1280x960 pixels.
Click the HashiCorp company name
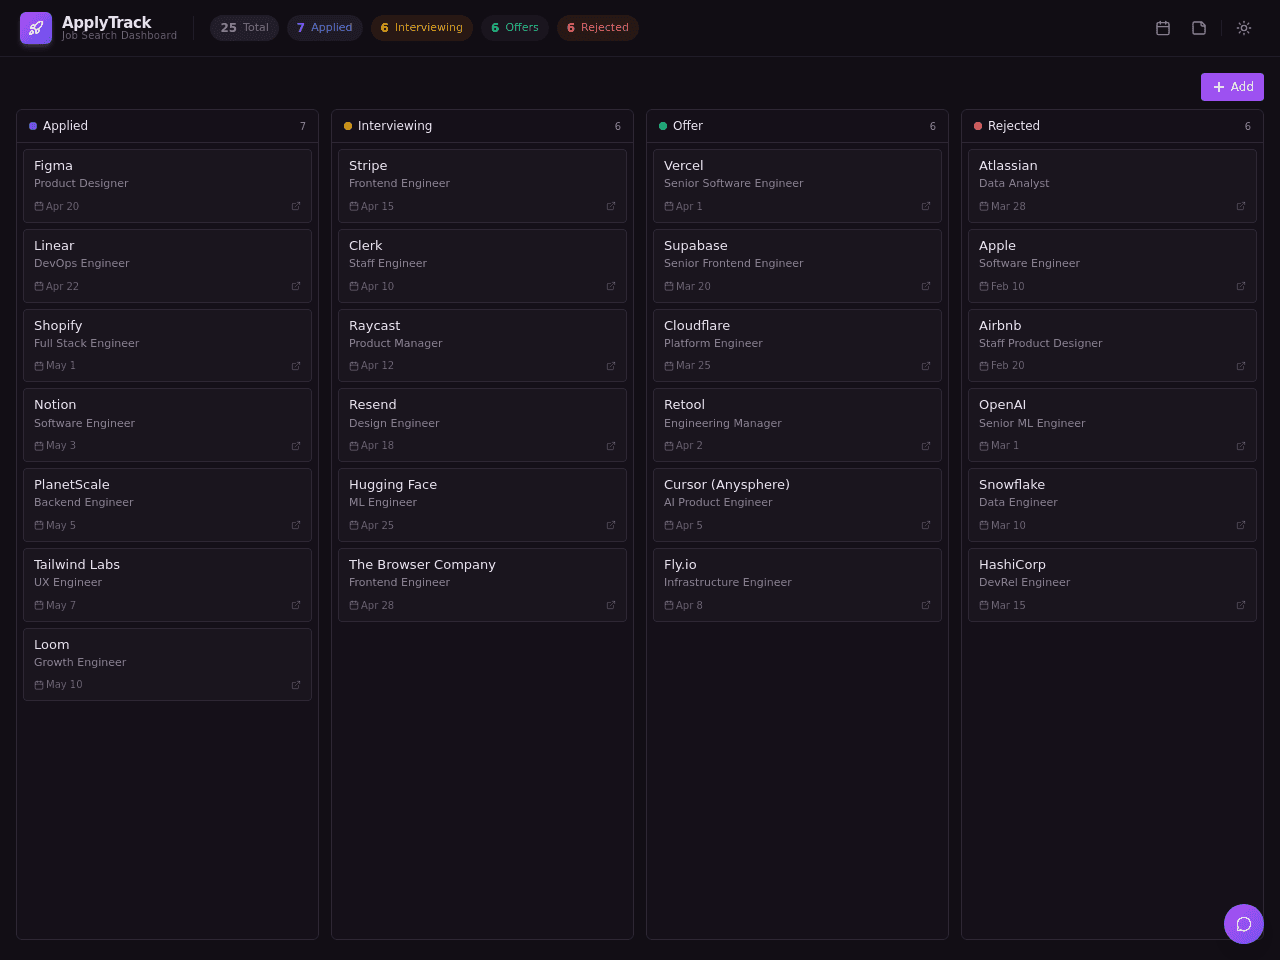(1012, 565)
